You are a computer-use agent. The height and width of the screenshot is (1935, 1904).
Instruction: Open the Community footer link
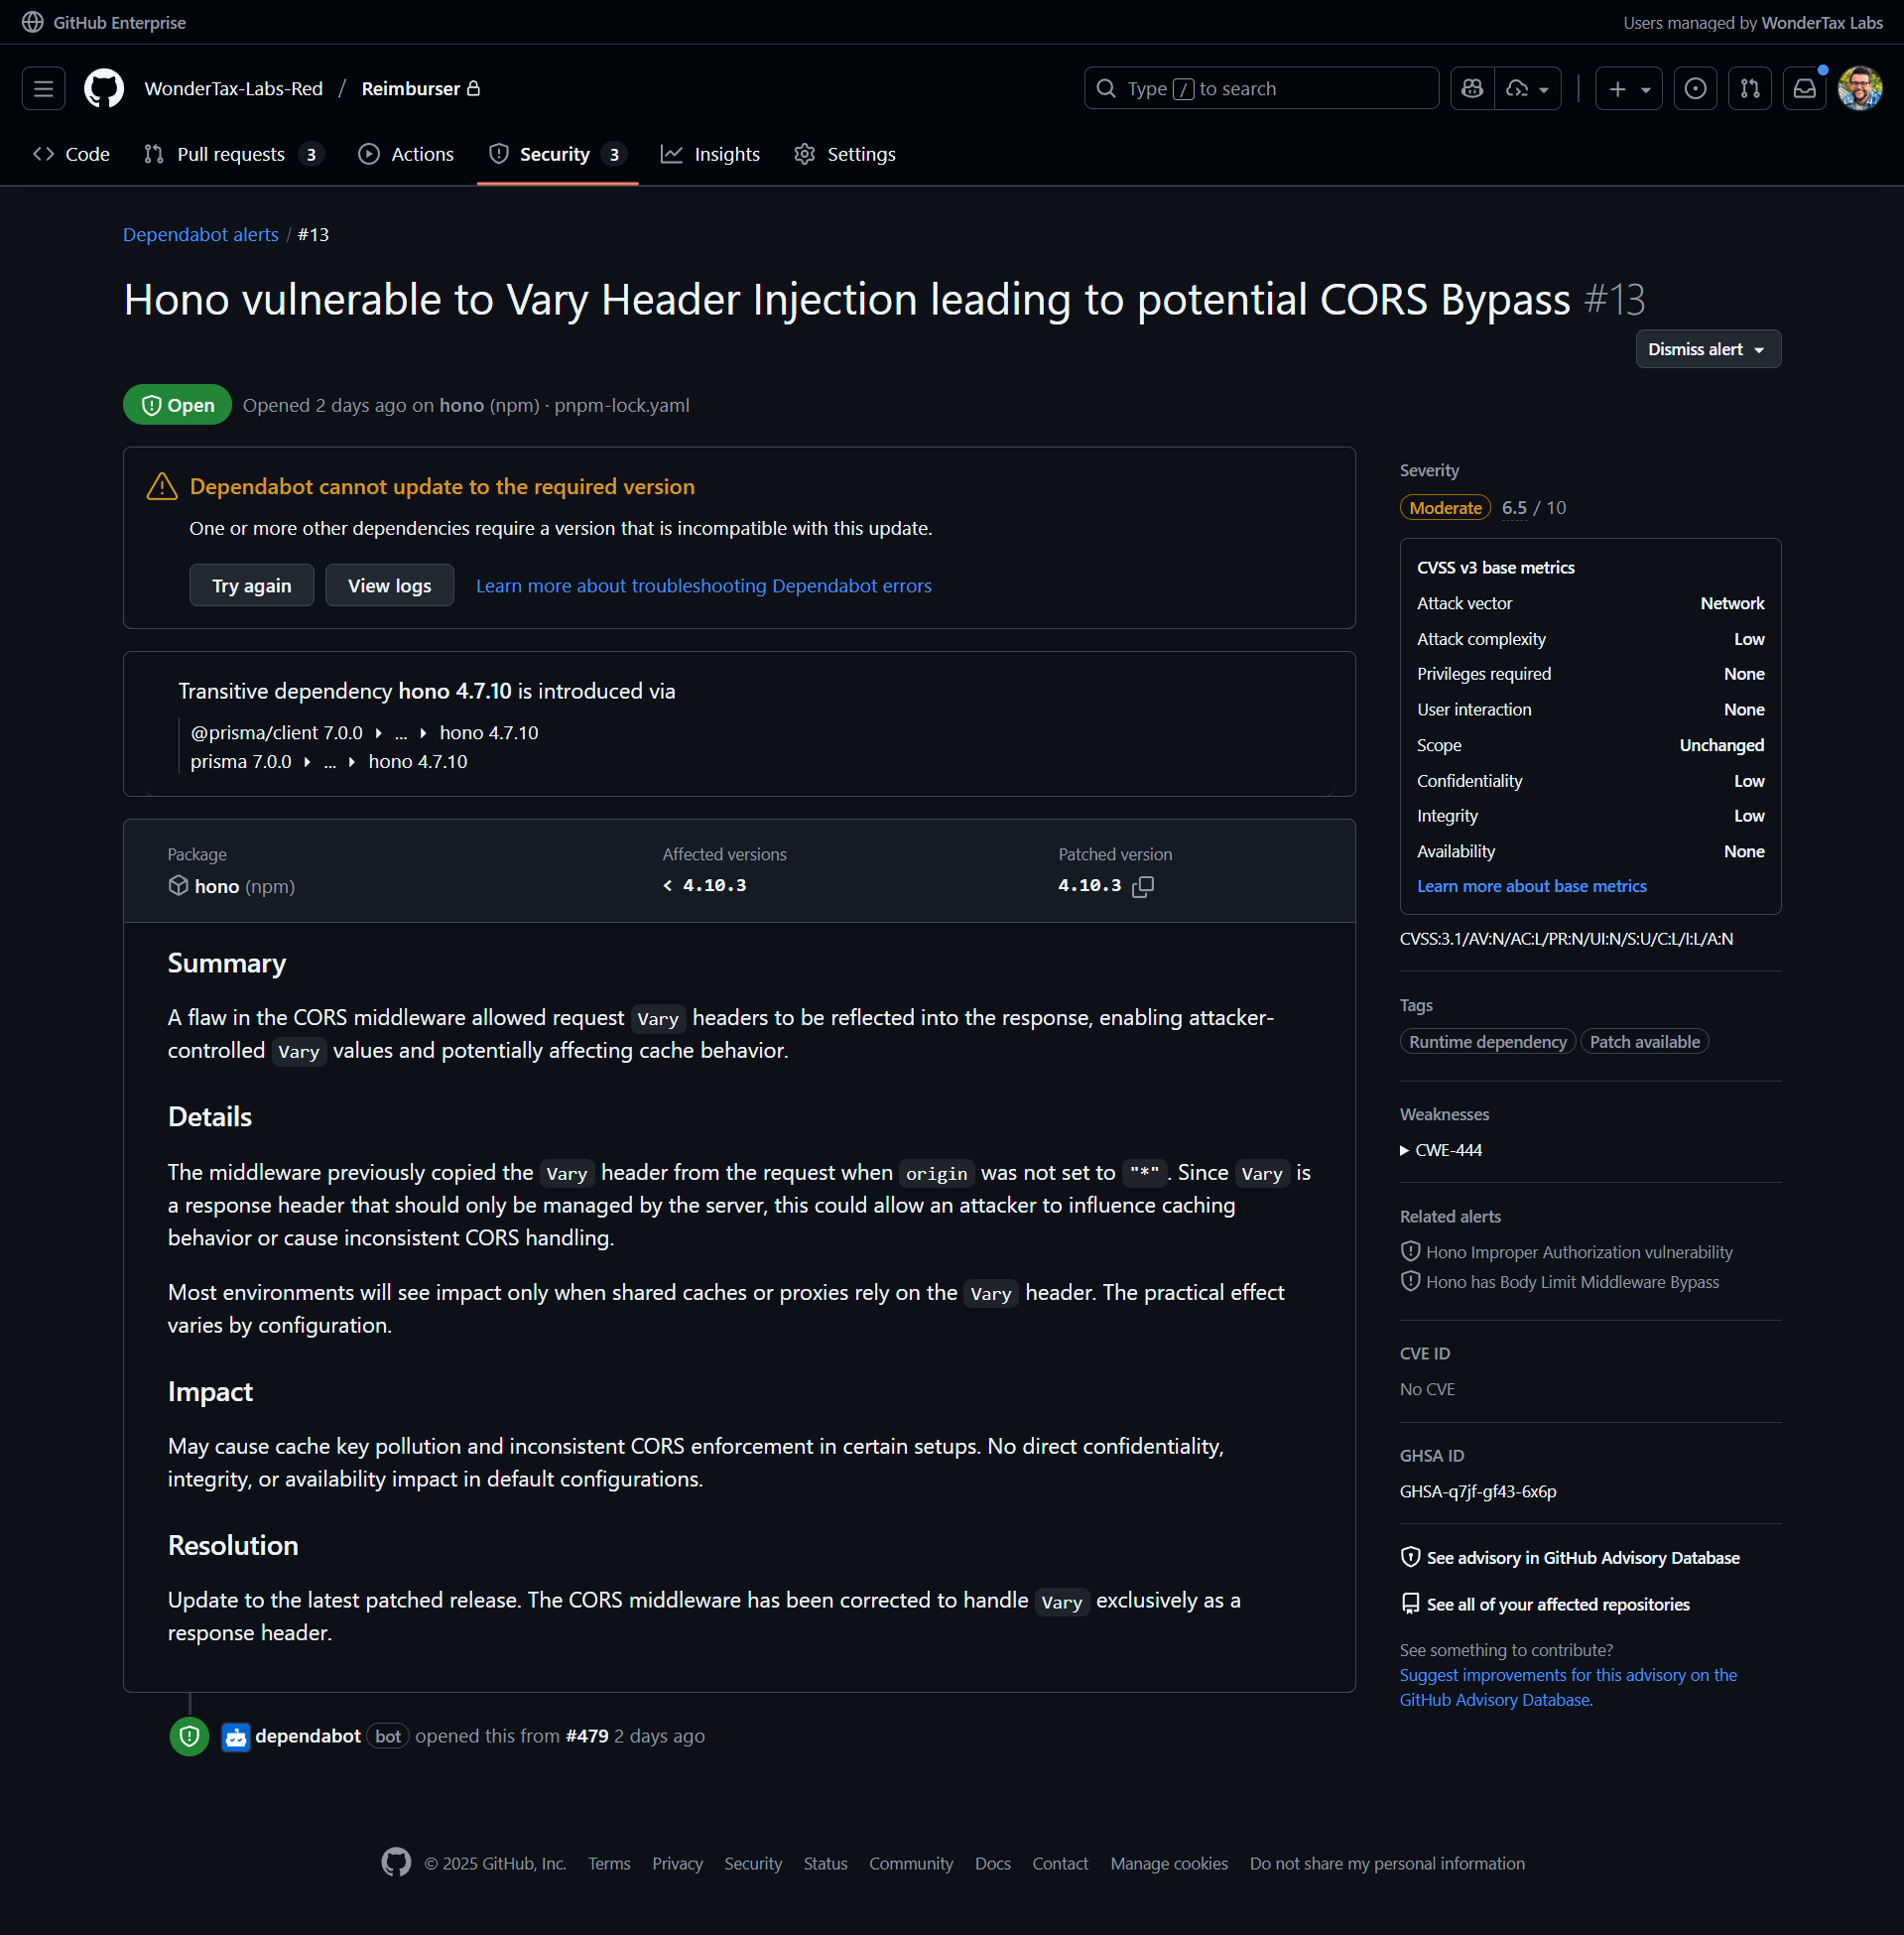pyautogui.click(x=911, y=1864)
